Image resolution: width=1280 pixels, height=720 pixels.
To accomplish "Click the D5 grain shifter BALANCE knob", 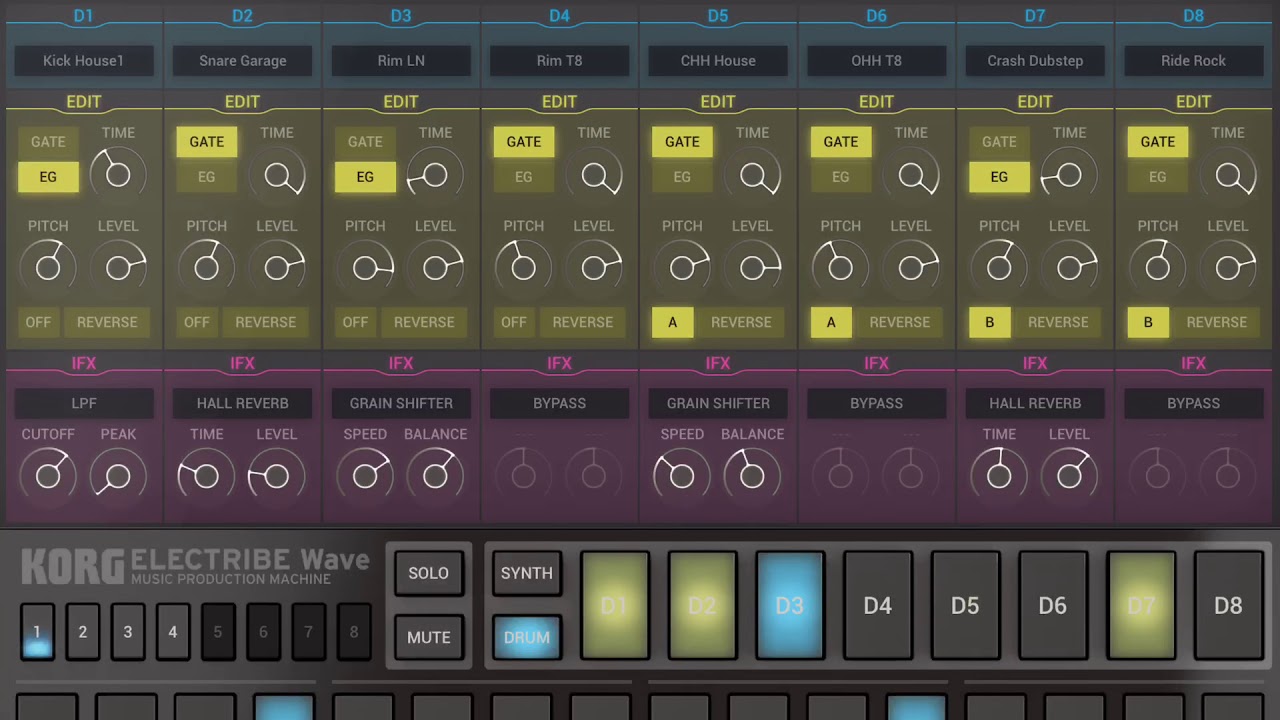I will click(x=752, y=476).
